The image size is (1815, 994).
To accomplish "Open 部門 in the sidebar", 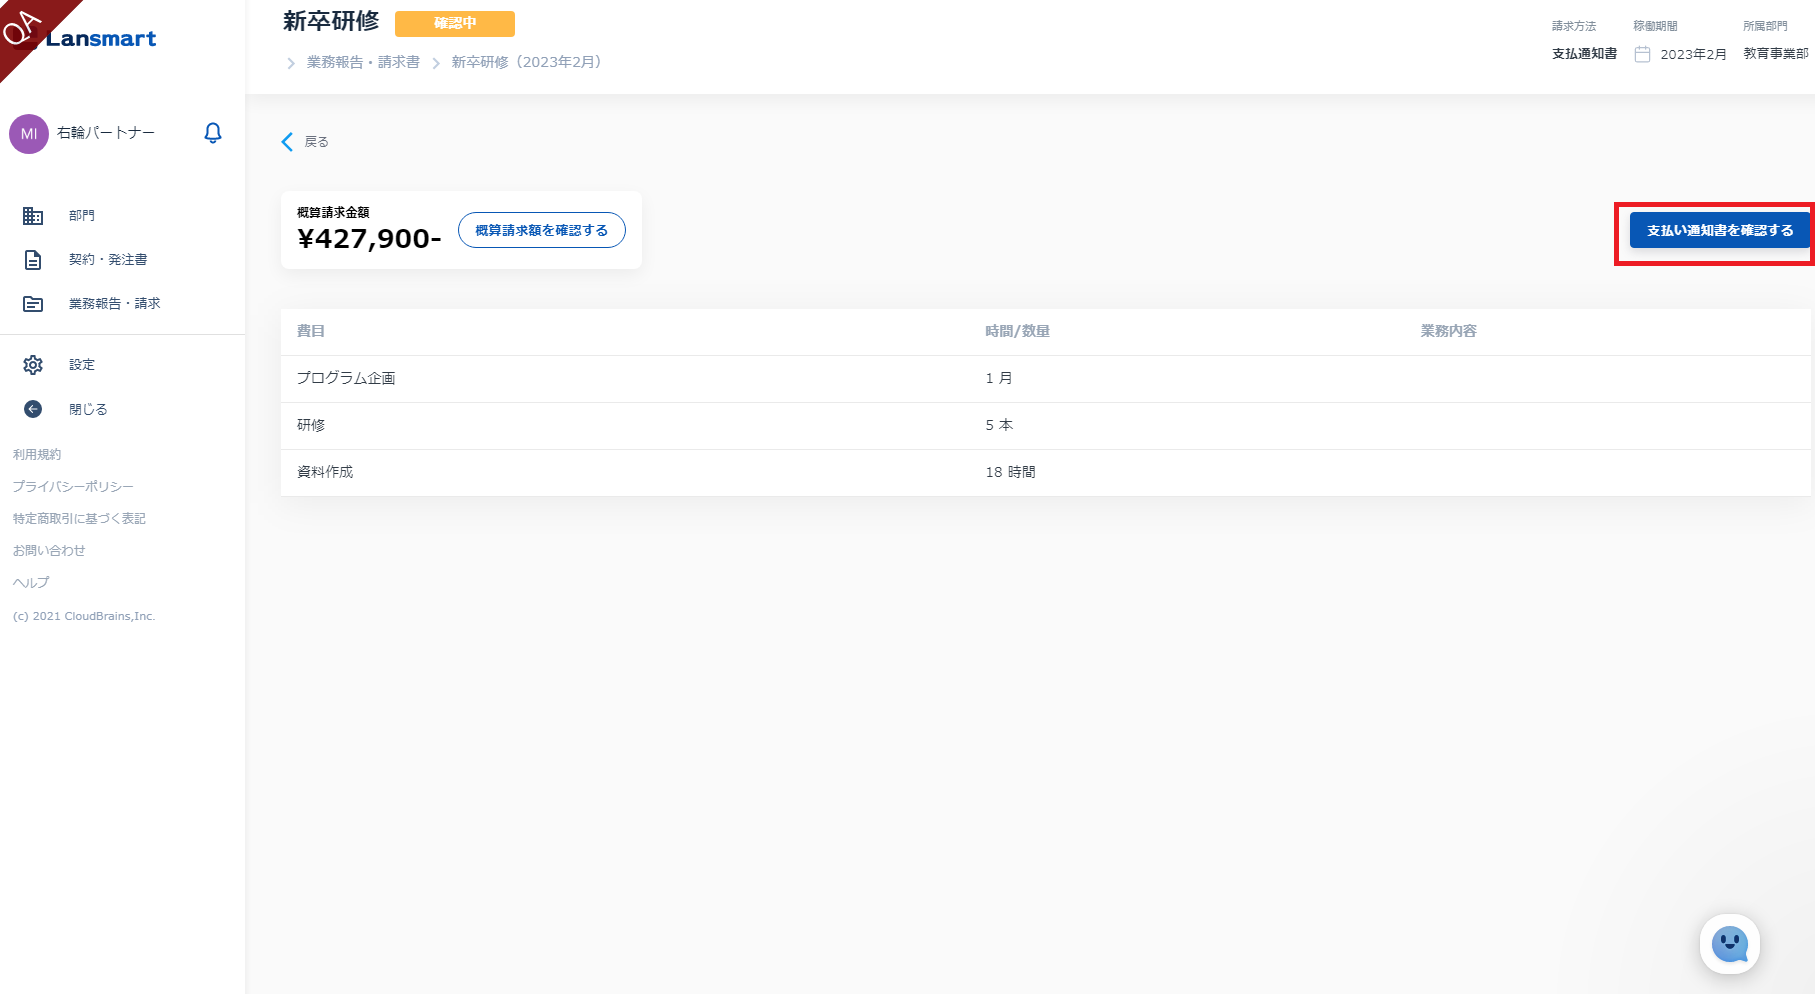I will [82, 216].
